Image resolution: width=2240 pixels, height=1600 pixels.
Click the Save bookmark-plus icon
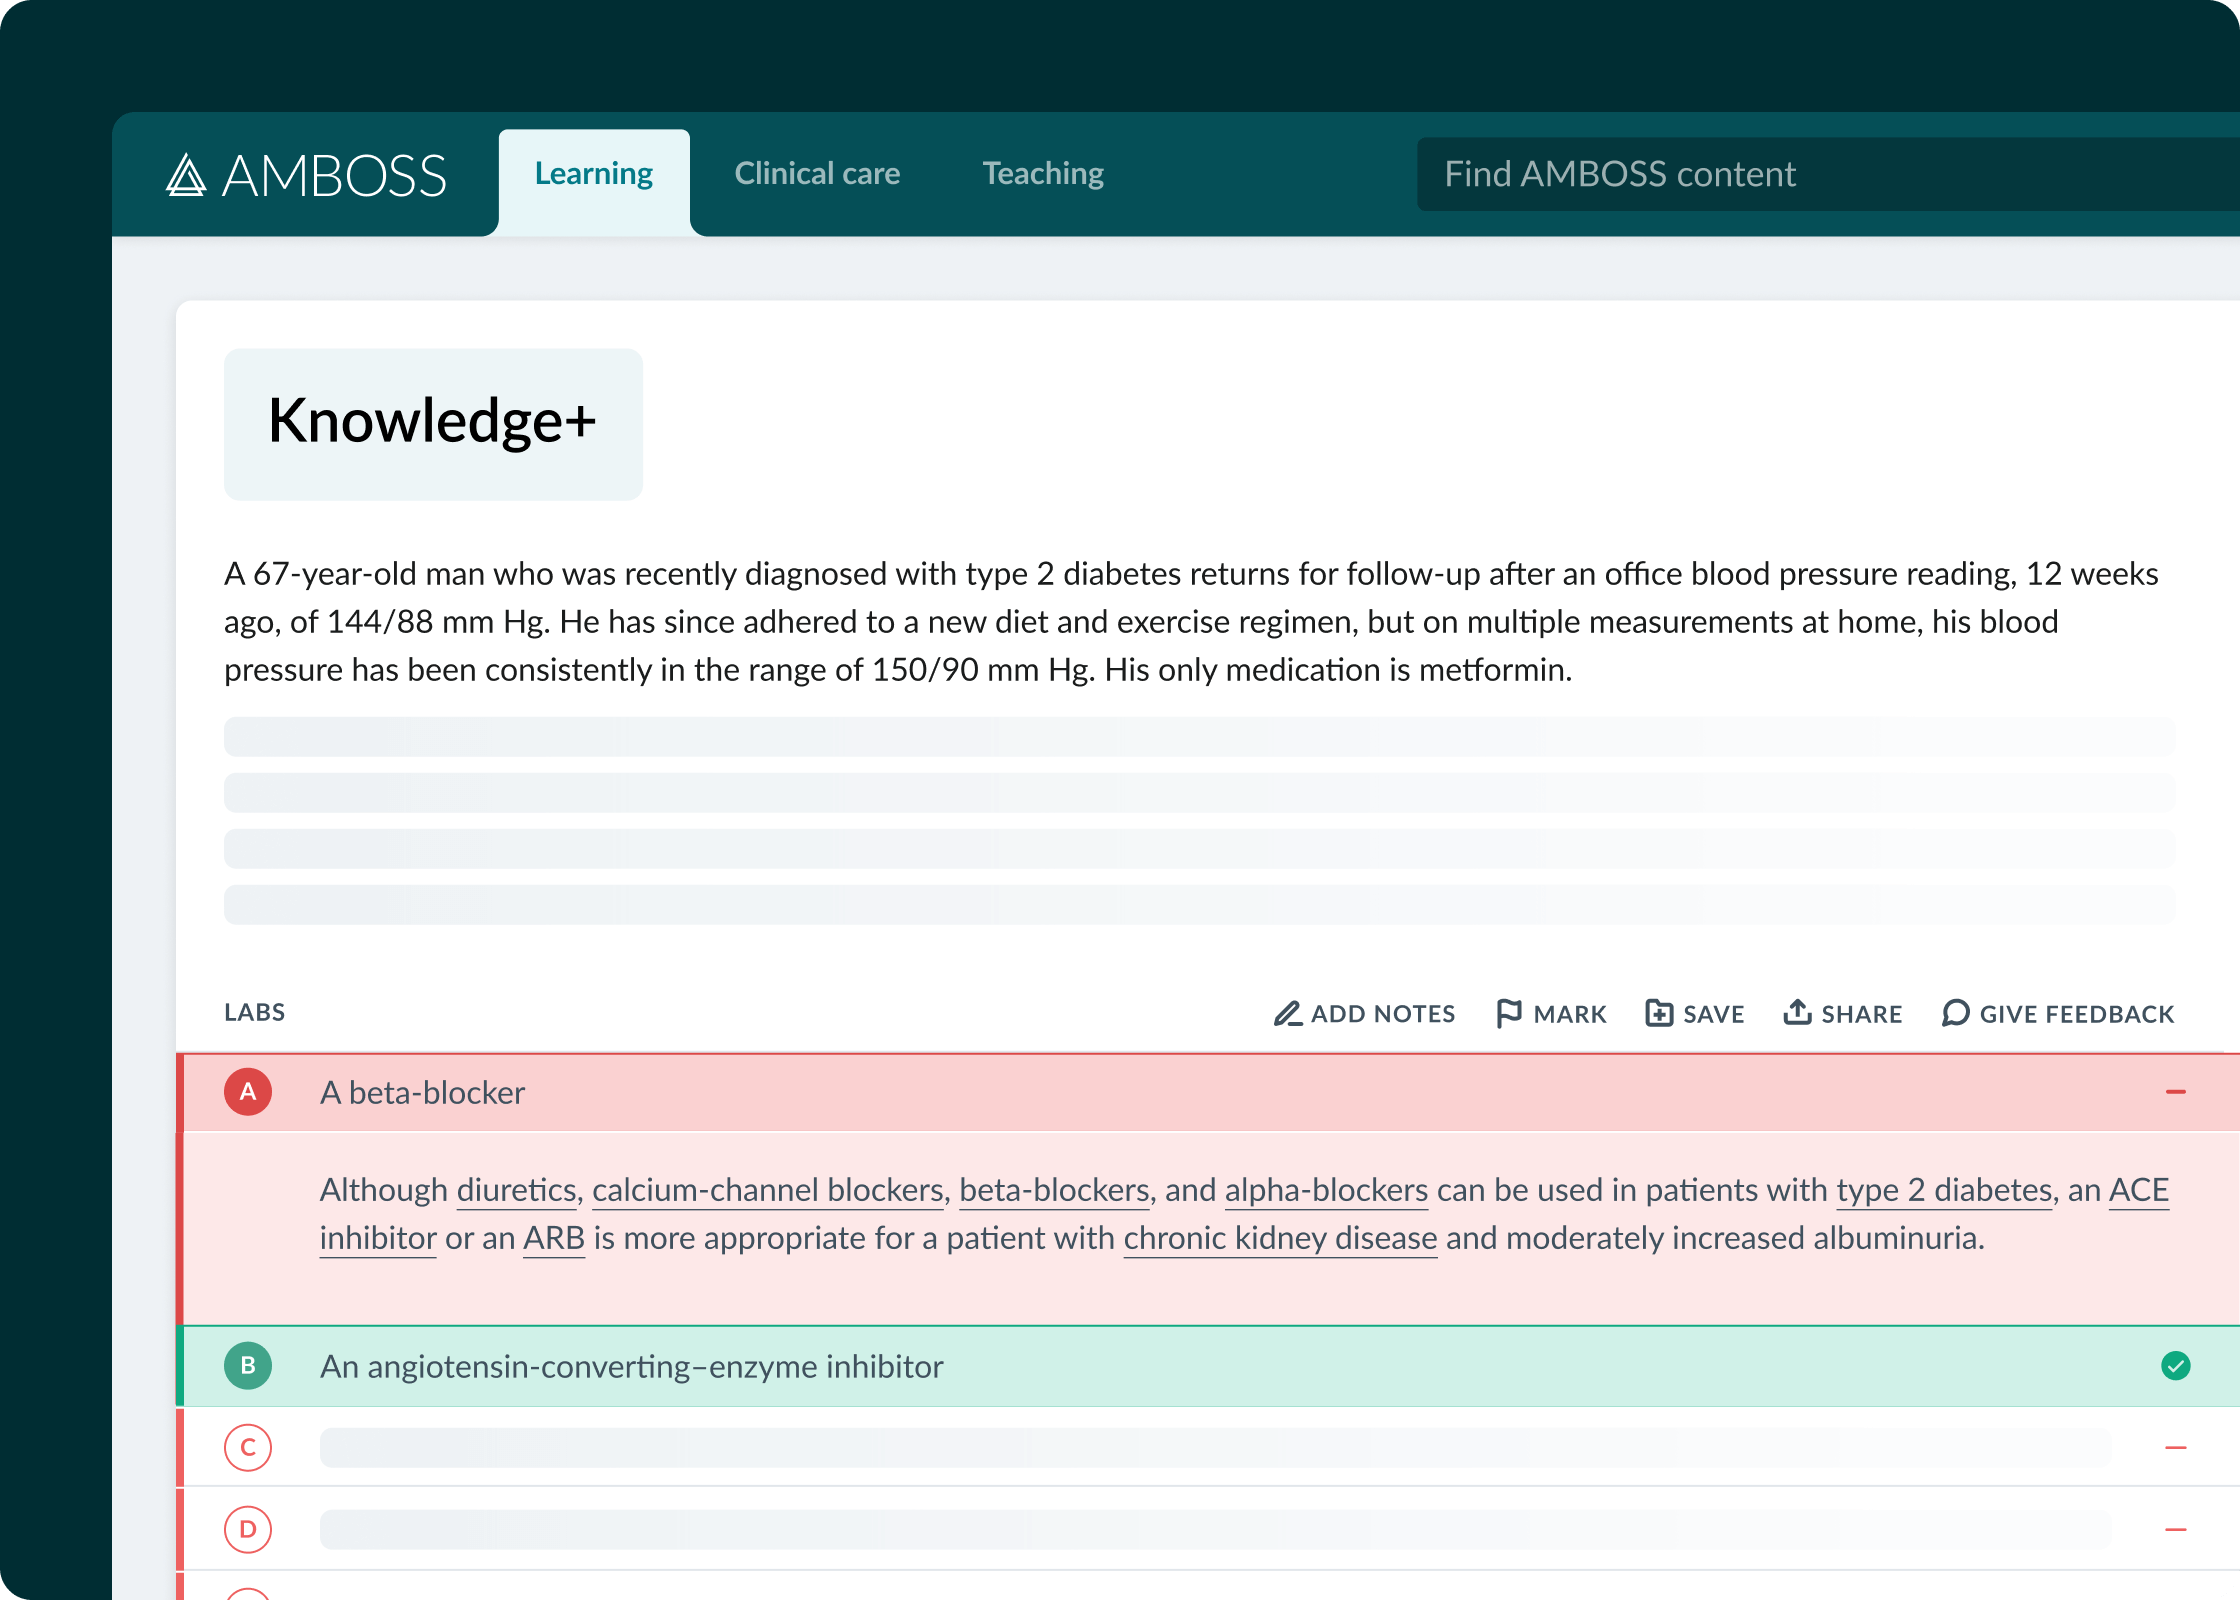[1659, 1014]
